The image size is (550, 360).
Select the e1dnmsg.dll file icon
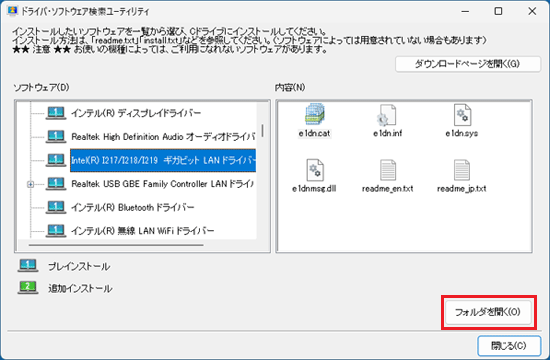pos(315,170)
